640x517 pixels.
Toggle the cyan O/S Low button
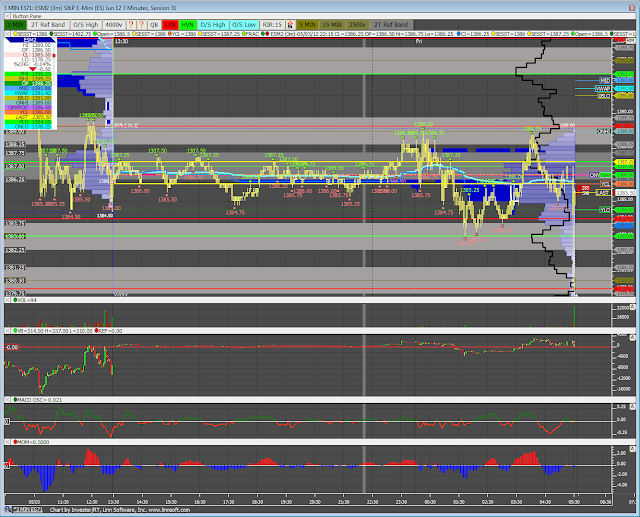(244, 24)
